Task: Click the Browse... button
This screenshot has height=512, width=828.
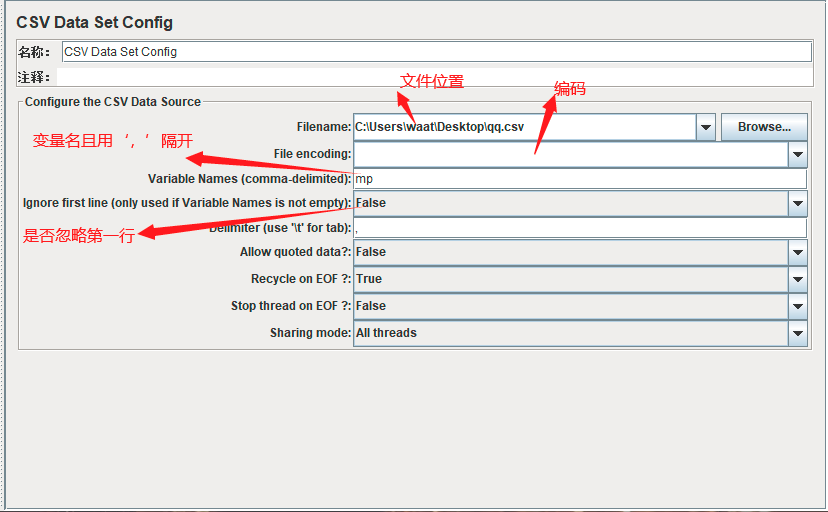Action: coord(764,127)
